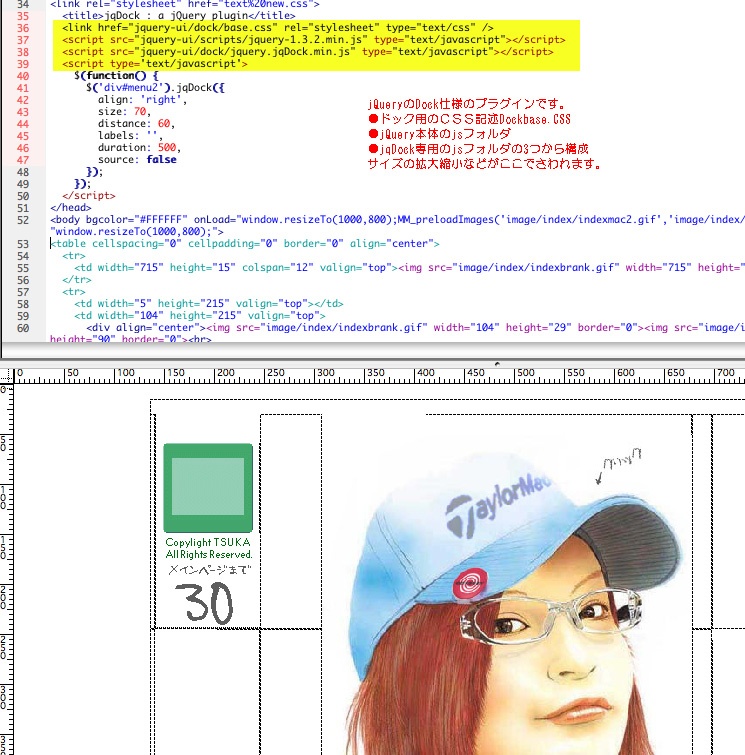Click the 'Copylight TSUKA' text in Design view
The width and height of the screenshot is (745, 755).
click(208, 542)
